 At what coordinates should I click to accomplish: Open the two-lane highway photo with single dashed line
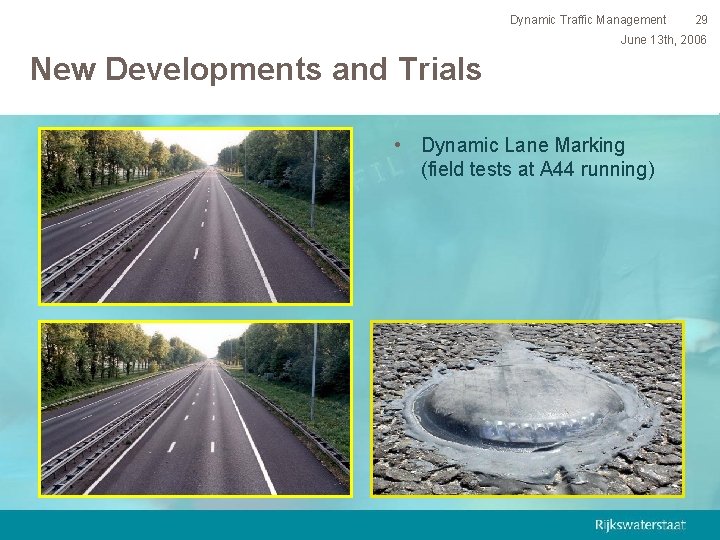point(195,216)
